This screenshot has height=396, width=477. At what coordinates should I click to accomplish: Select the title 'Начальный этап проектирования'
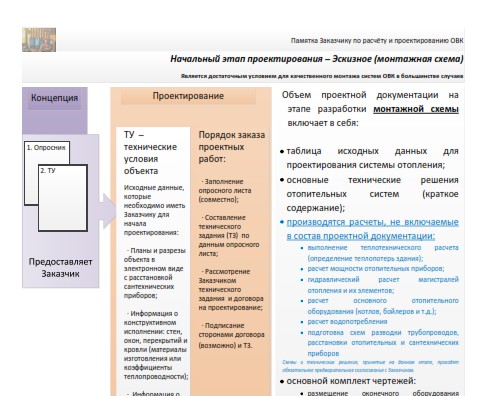click(246, 59)
